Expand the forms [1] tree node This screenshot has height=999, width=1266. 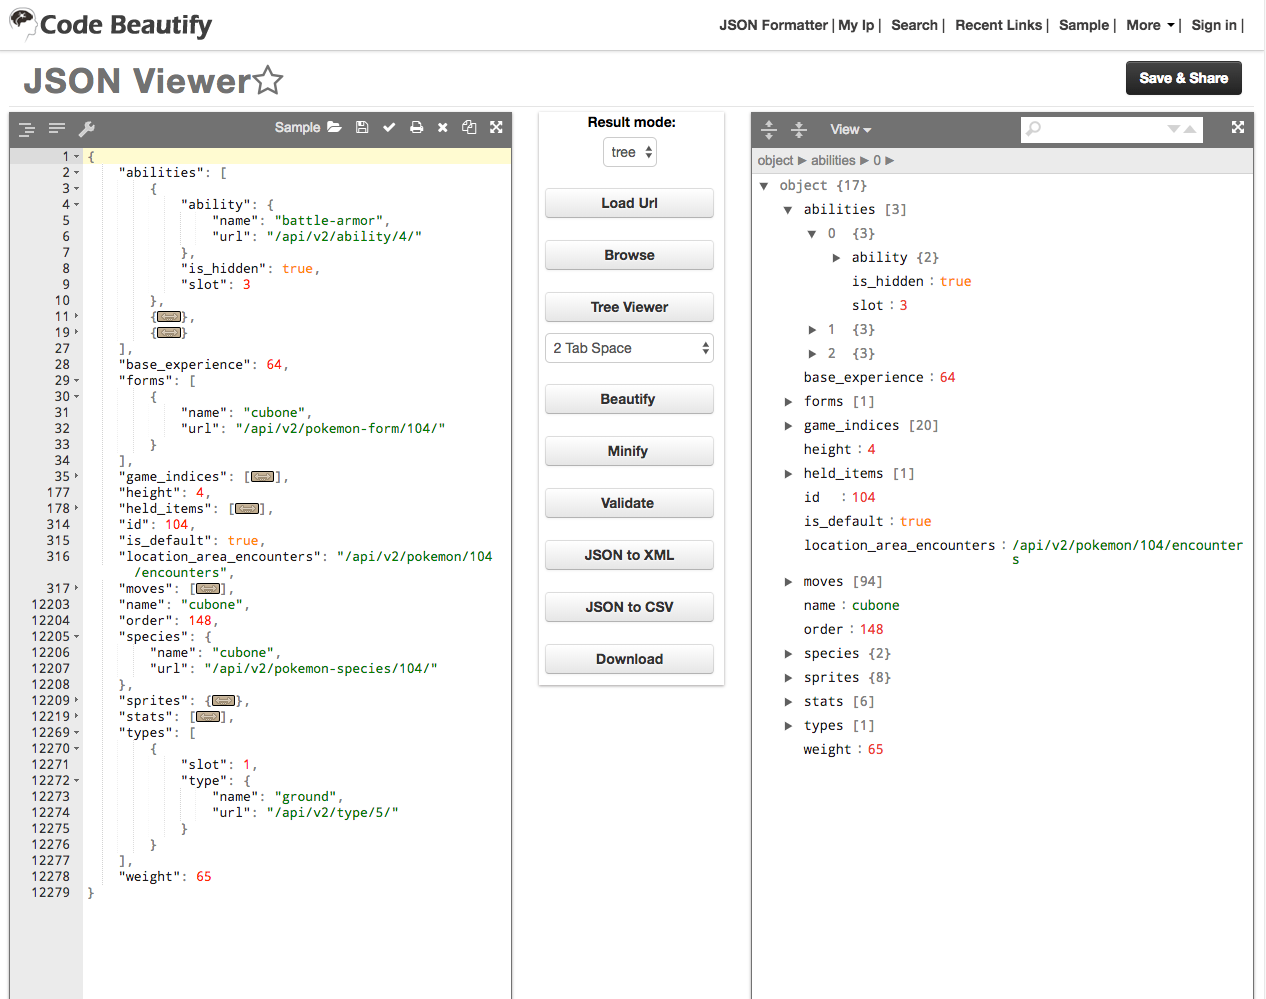click(x=788, y=402)
